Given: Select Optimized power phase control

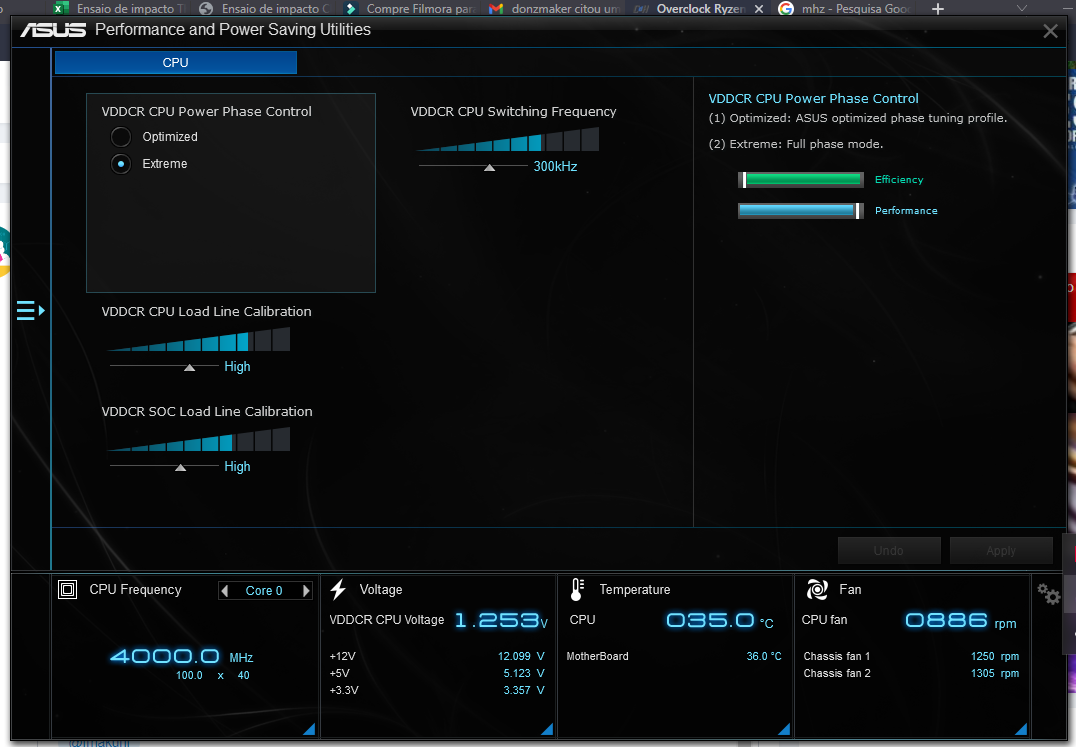Looking at the screenshot, I should pos(121,137).
